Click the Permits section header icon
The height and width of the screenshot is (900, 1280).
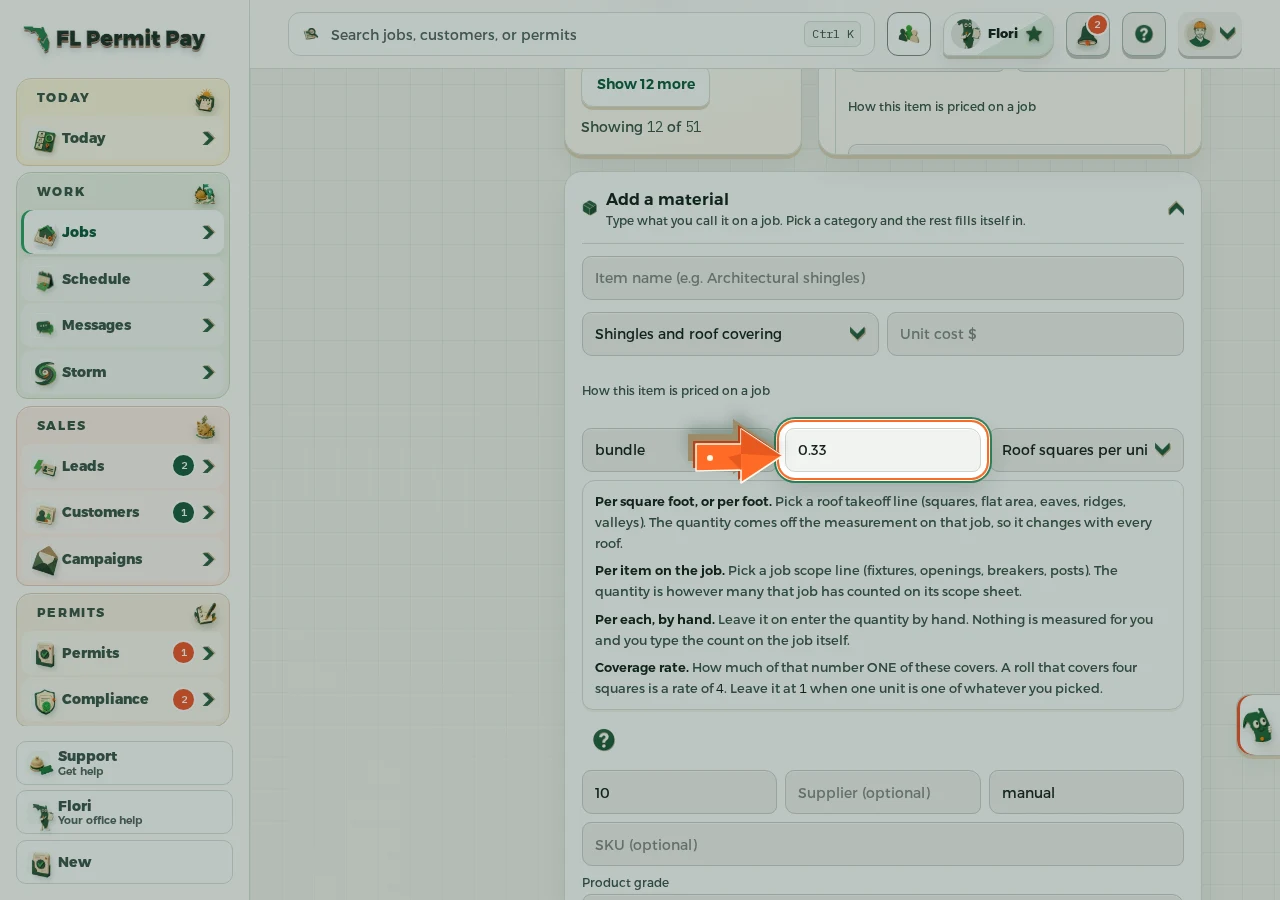pos(205,613)
